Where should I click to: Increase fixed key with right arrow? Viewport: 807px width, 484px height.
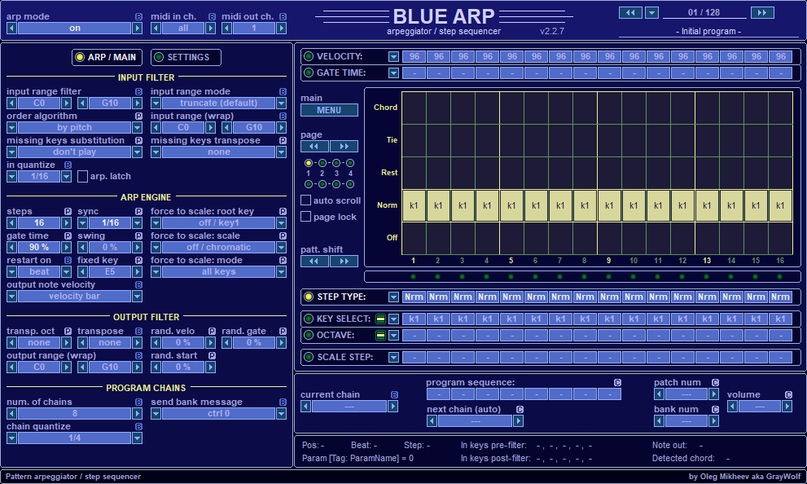137,272
